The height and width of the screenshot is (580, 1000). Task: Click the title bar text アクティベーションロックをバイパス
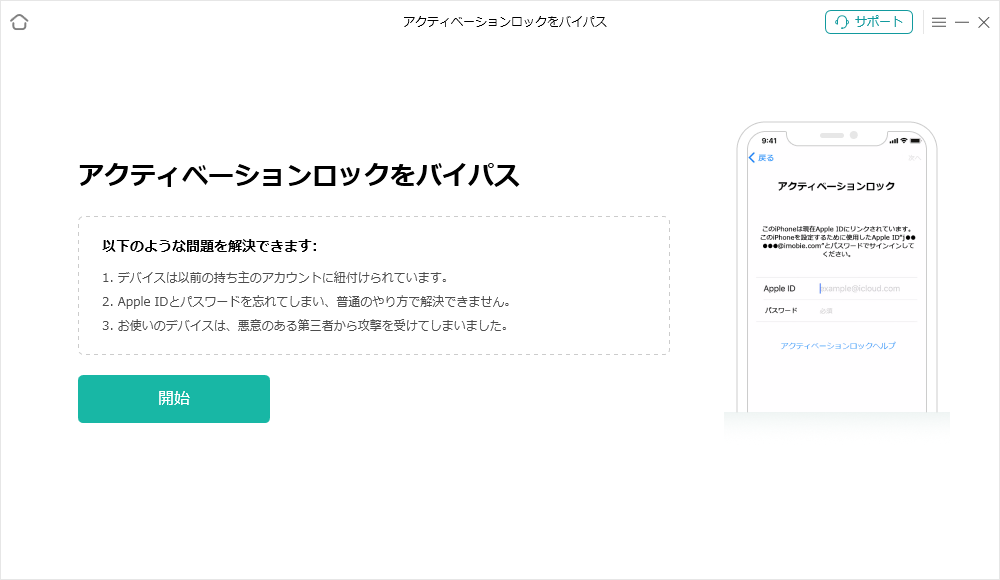point(504,22)
